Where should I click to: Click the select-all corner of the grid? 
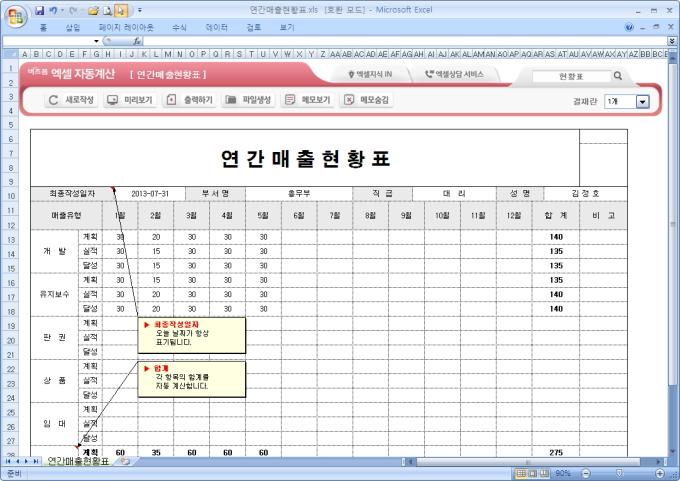tap(10, 54)
